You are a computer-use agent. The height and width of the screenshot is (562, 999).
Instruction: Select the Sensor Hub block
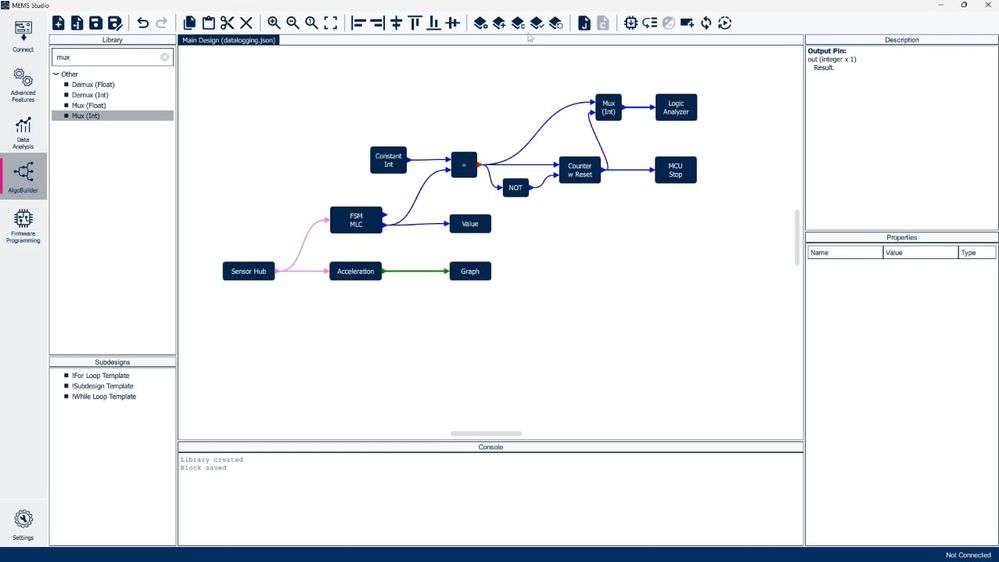[x=248, y=271]
